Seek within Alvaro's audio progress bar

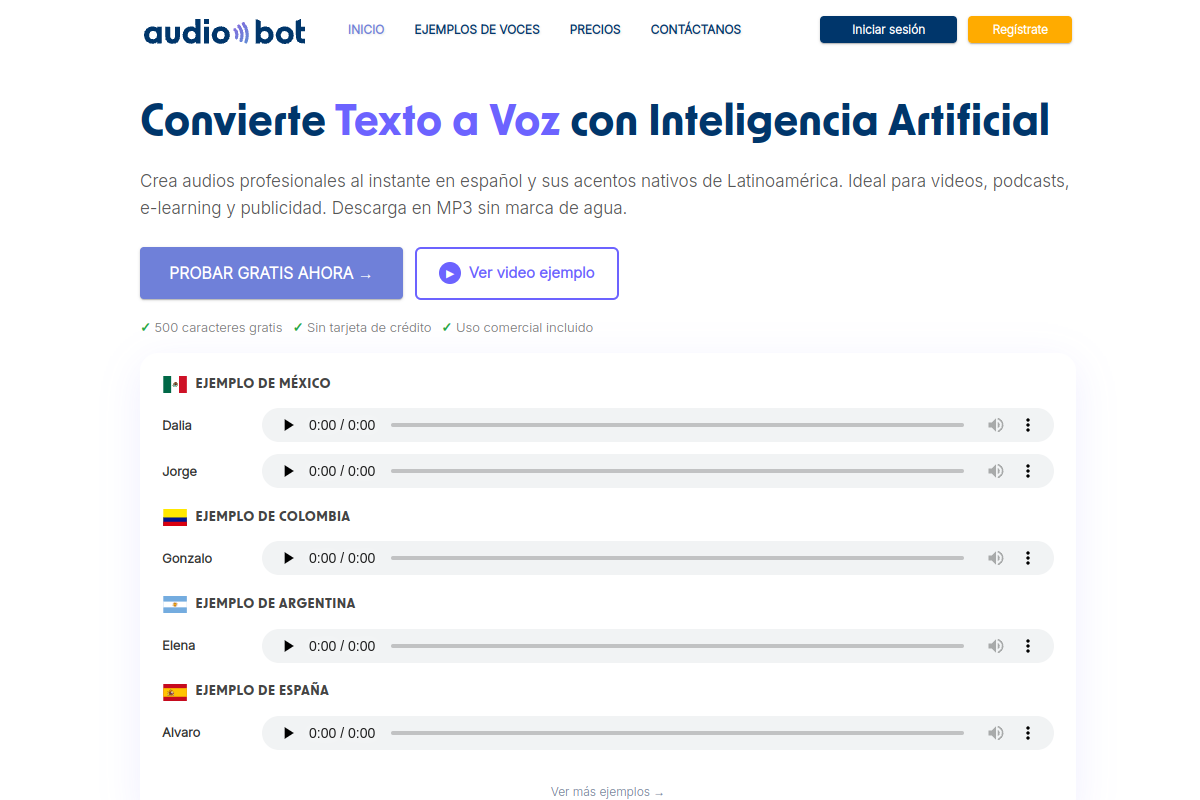677,733
